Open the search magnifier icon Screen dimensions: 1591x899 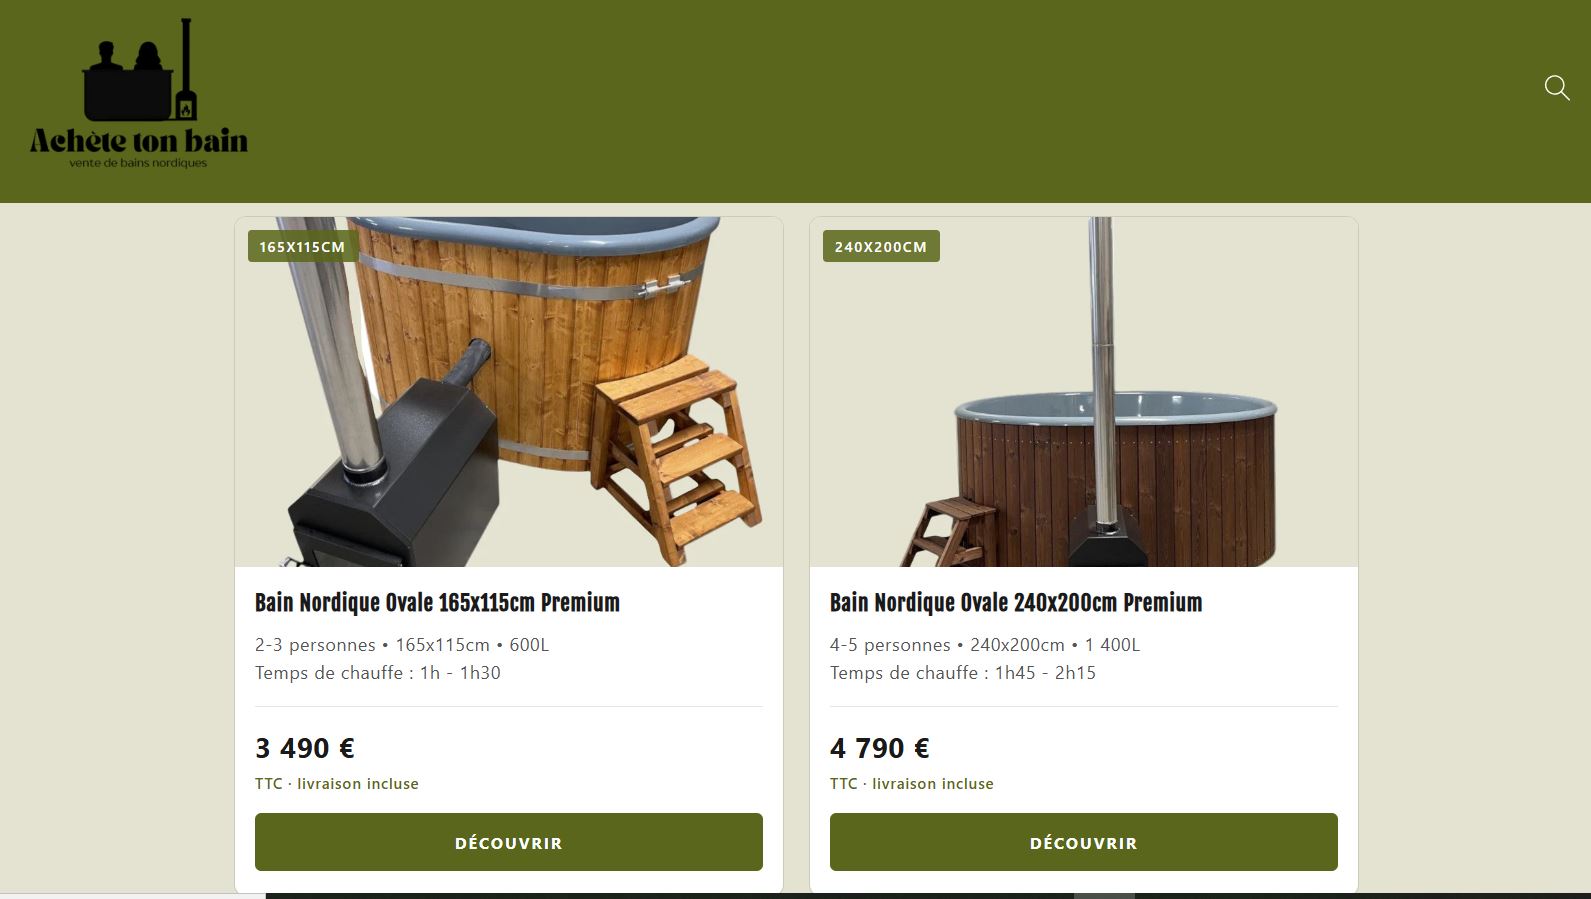(x=1557, y=88)
